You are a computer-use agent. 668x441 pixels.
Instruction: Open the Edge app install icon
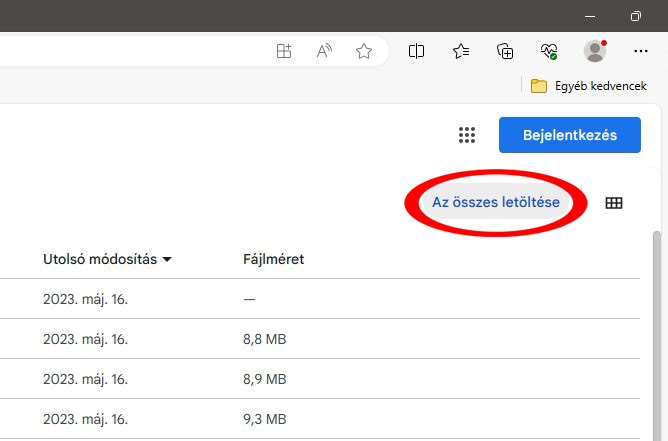click(284, 51)
